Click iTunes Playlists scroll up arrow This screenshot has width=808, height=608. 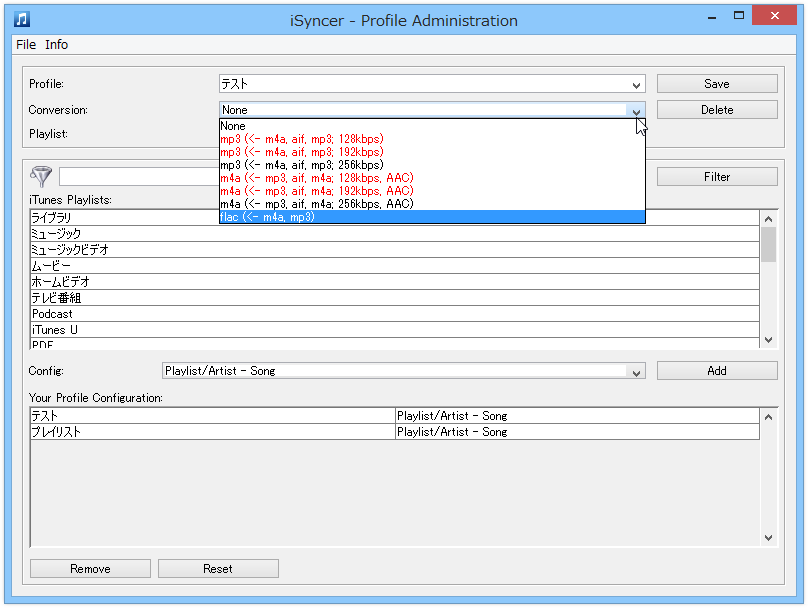[x=768, y=219]
